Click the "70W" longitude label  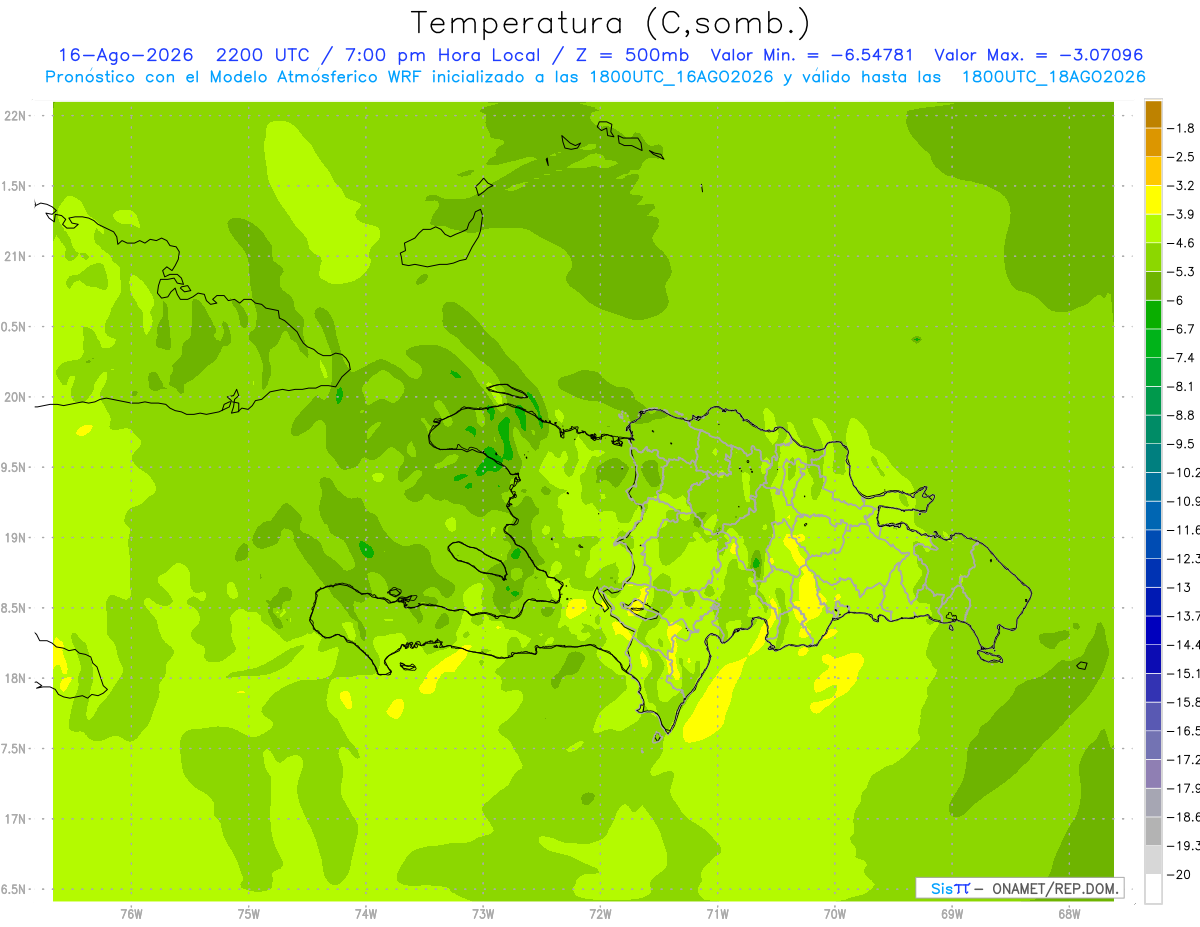click(835, 914)
